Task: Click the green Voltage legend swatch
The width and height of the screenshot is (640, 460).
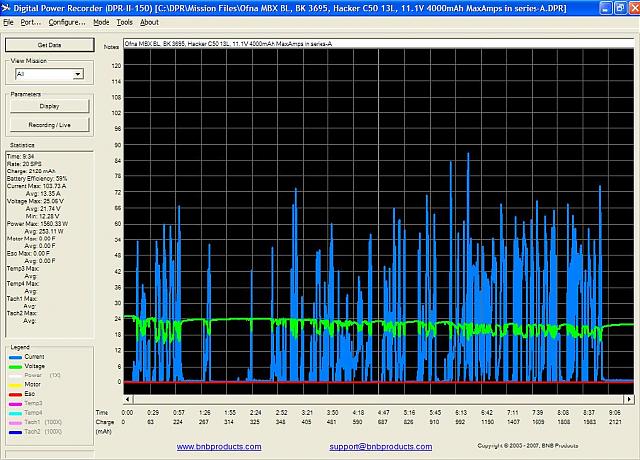Action: click(14, 365)
